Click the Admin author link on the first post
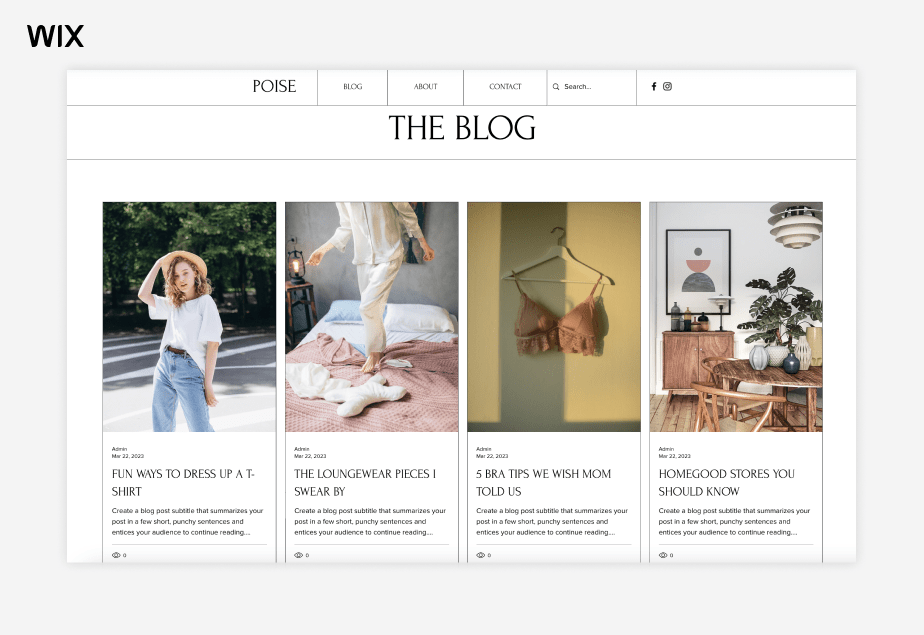Image resolution: width=924 pixels, height=635 pixels. pyautogui.click(x=119, y=449)
